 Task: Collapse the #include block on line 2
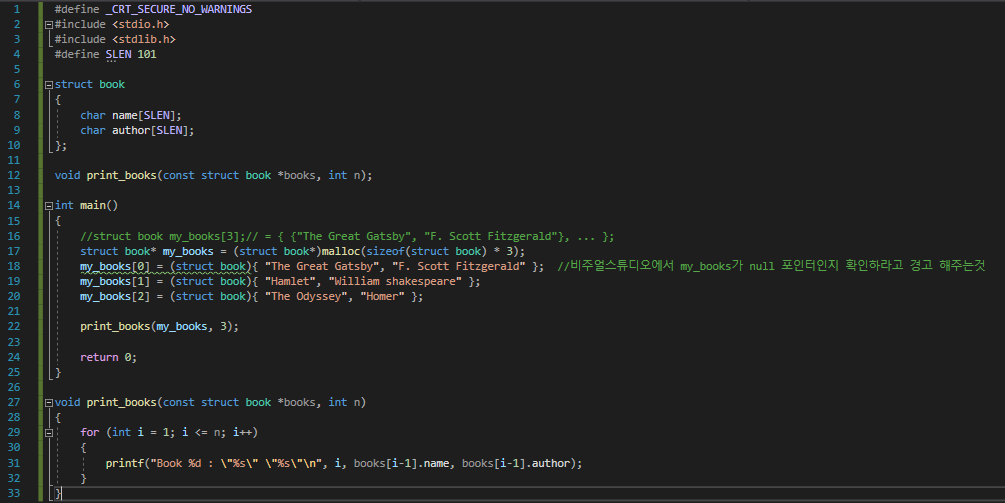49,25
